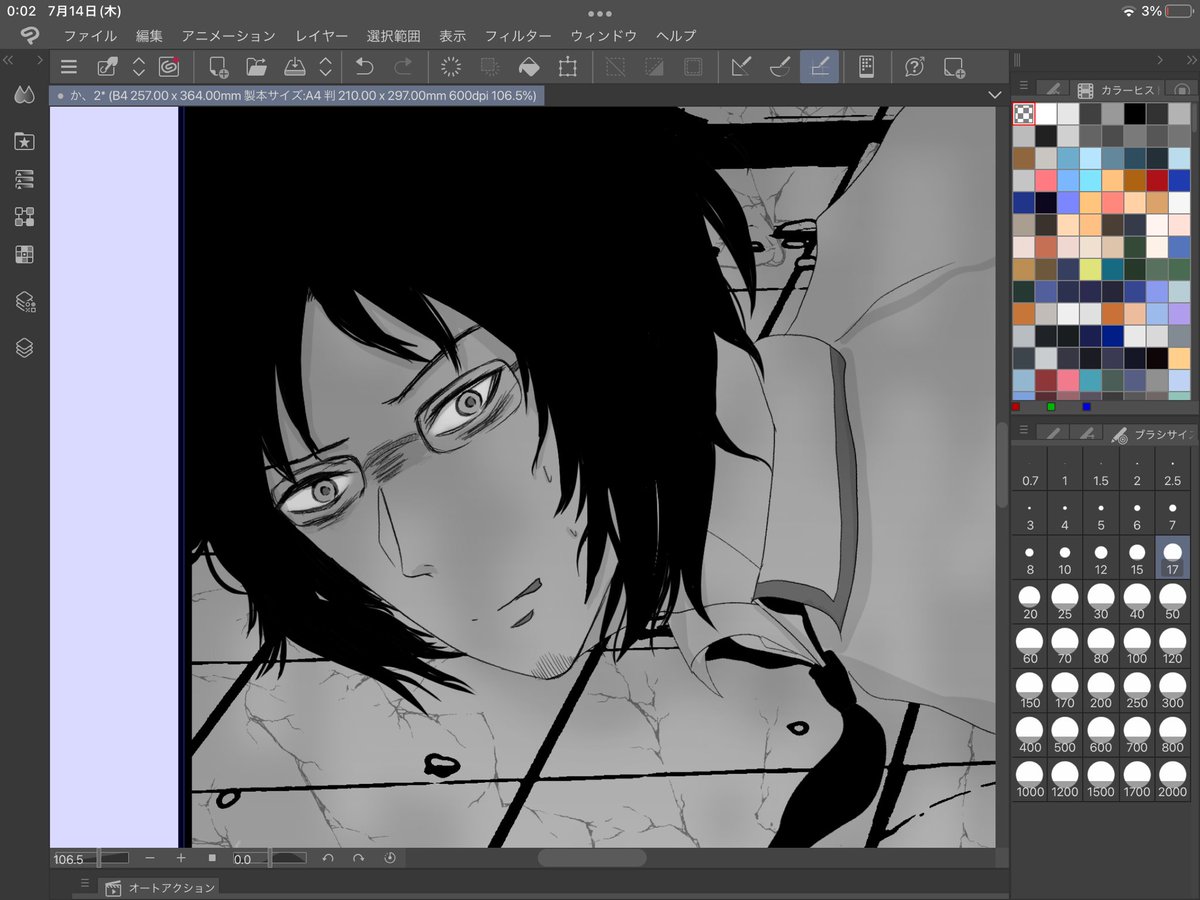
Task: Click the clear/delete spinner icon
Action: [451, 67]
